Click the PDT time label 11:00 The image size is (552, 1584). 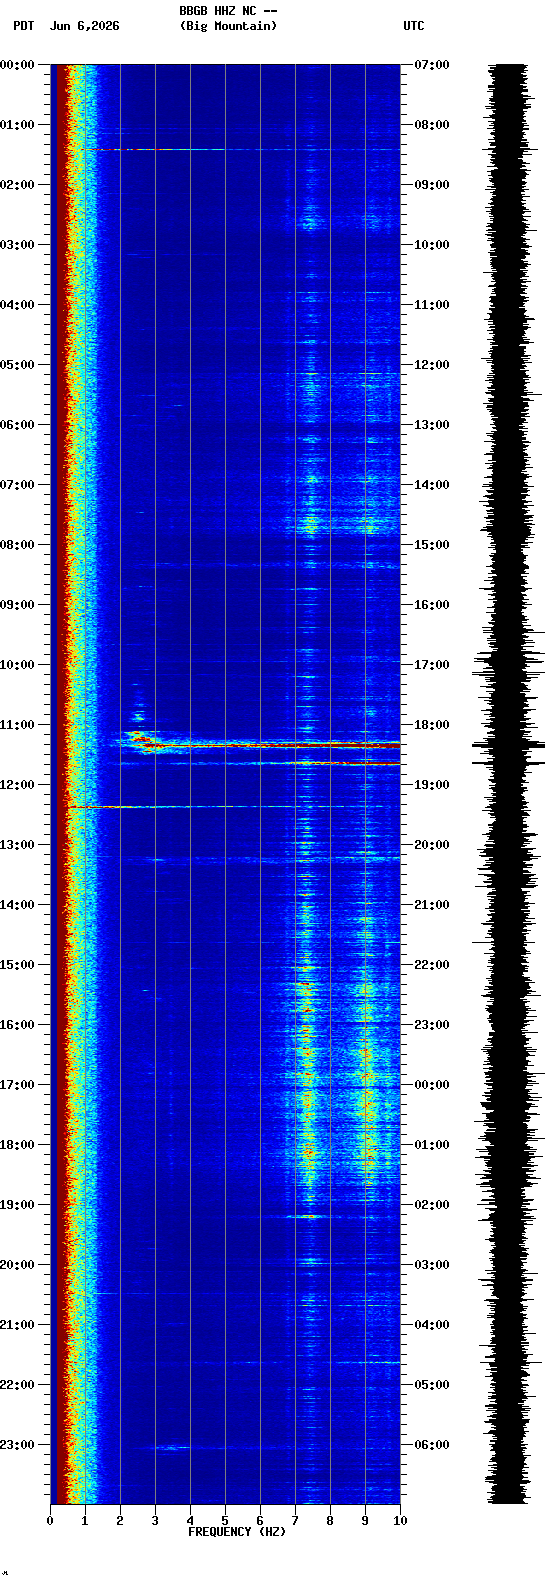pos(17,725)
